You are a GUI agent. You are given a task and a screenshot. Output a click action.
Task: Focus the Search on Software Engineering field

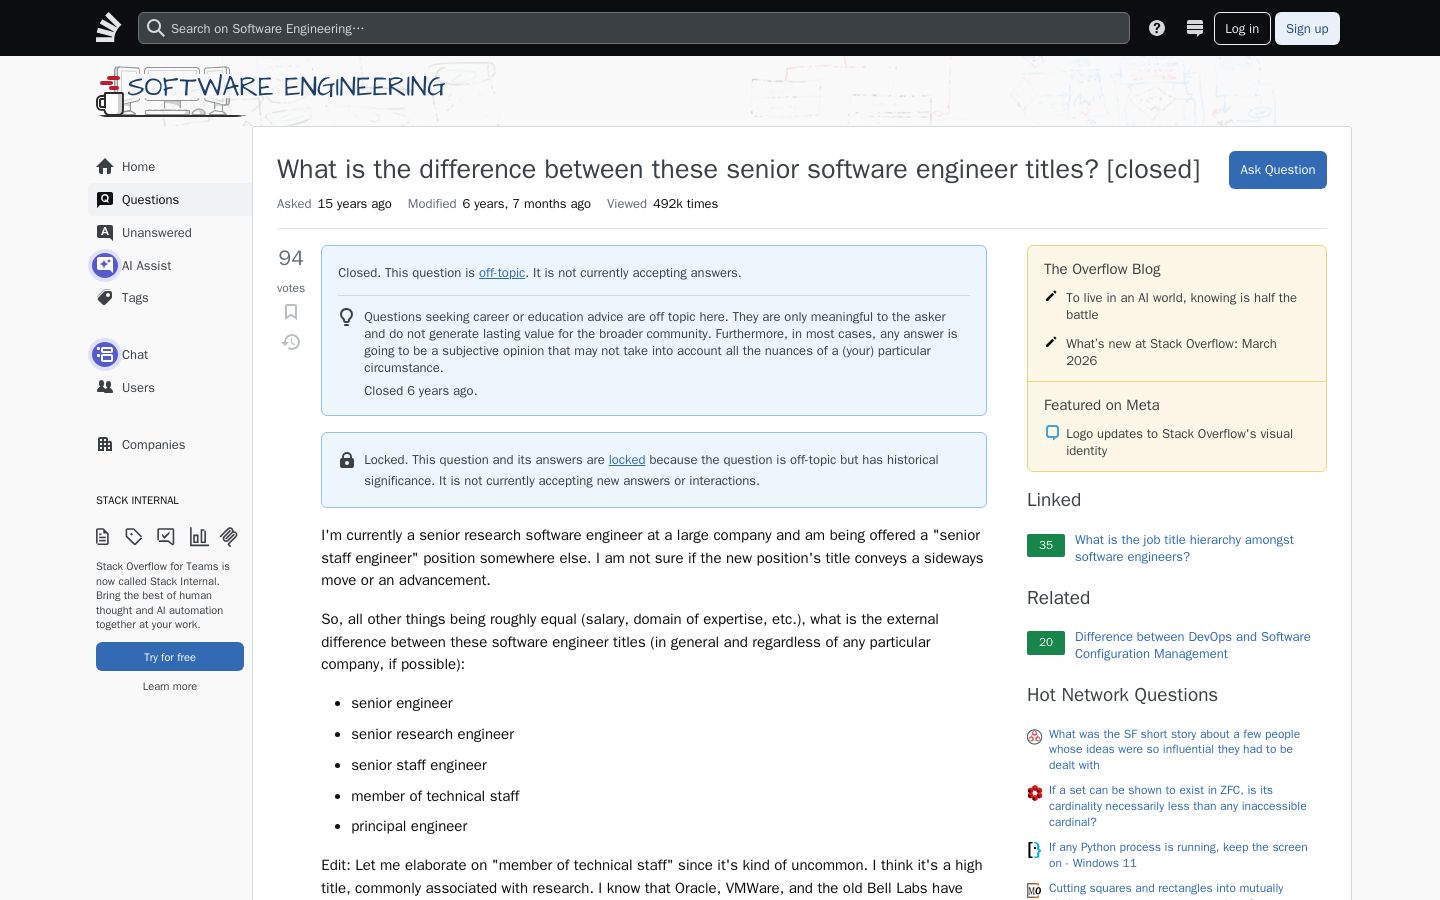coord(634,28)
